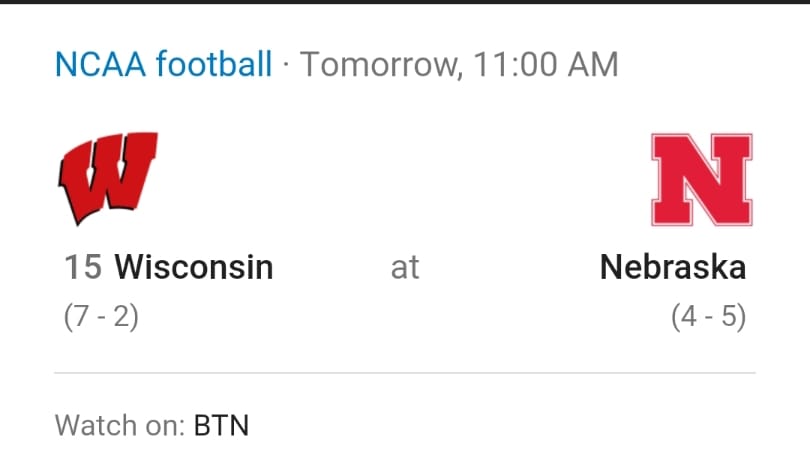
Task: Click the Wisconsin Badgers W logo
Action: coord(108,179)
